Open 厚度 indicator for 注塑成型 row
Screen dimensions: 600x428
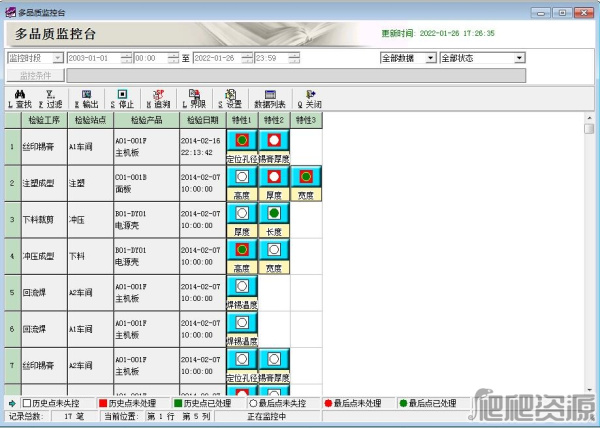tap(274, 177)
